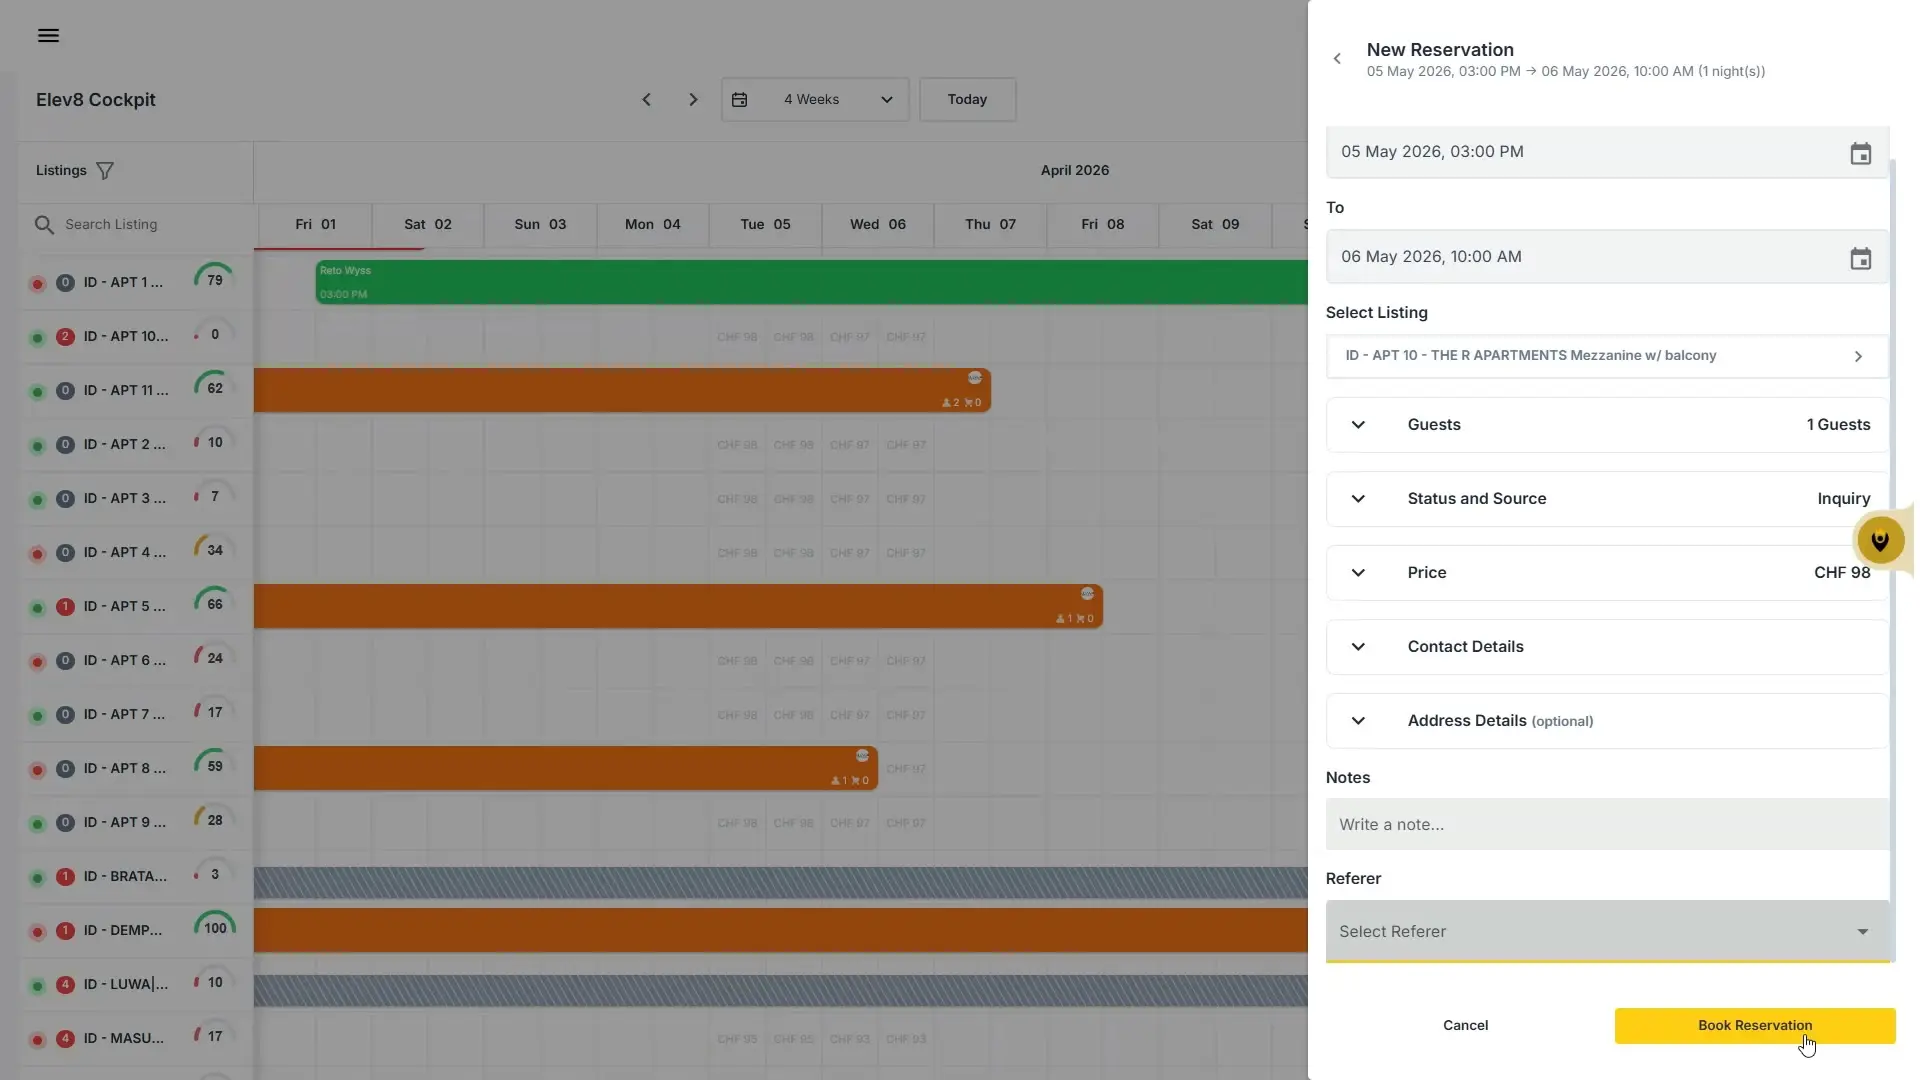Select the ID - MASU listing row
This screenshot has height=1080, width=1920.
point(136,1039)
